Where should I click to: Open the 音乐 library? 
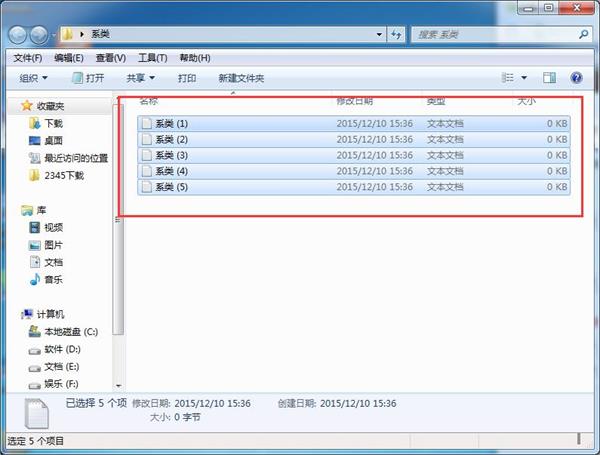[x=53, y=279]
